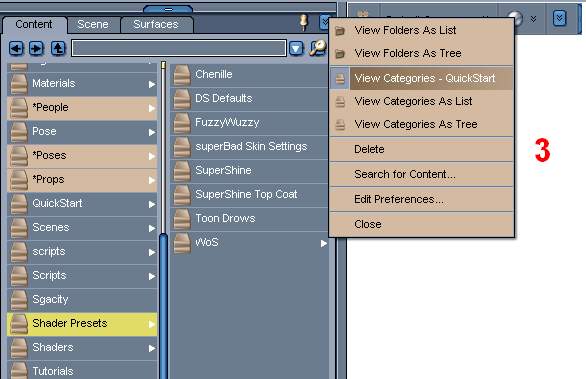Select lowercase scripts folder row
586x379 pixels.
82,252
